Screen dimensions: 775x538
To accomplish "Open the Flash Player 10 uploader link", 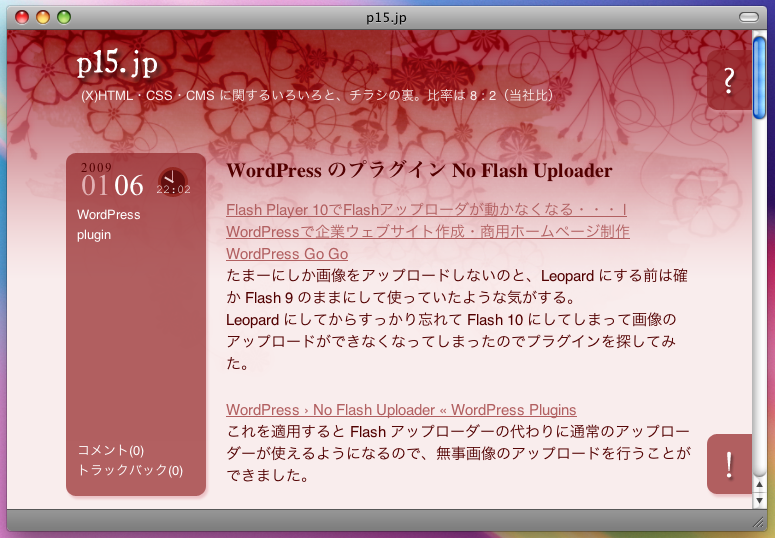I will [426, 210].
